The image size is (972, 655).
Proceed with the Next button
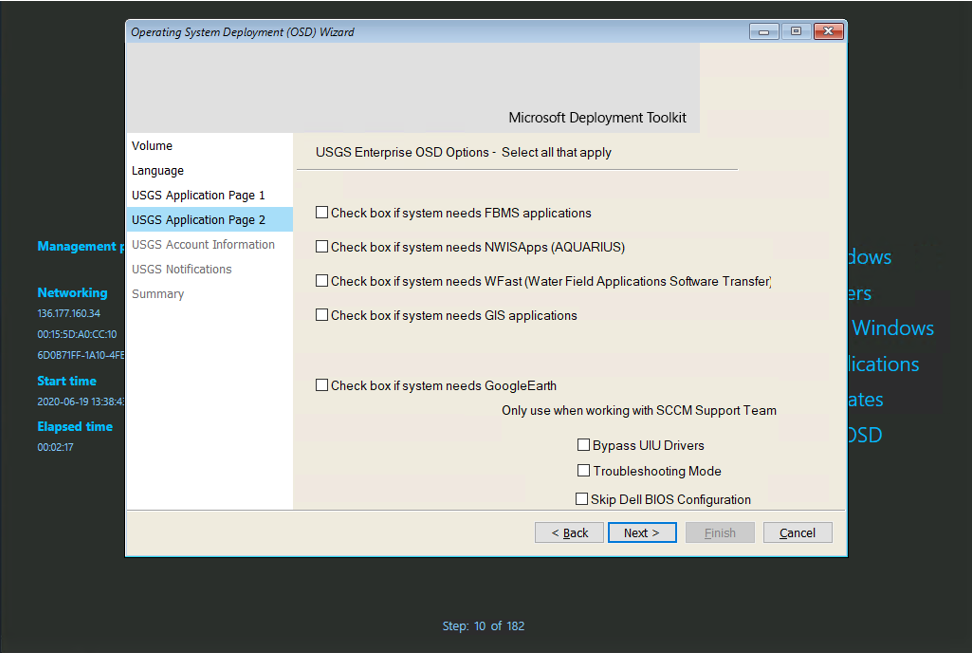[x=642, y=533]
